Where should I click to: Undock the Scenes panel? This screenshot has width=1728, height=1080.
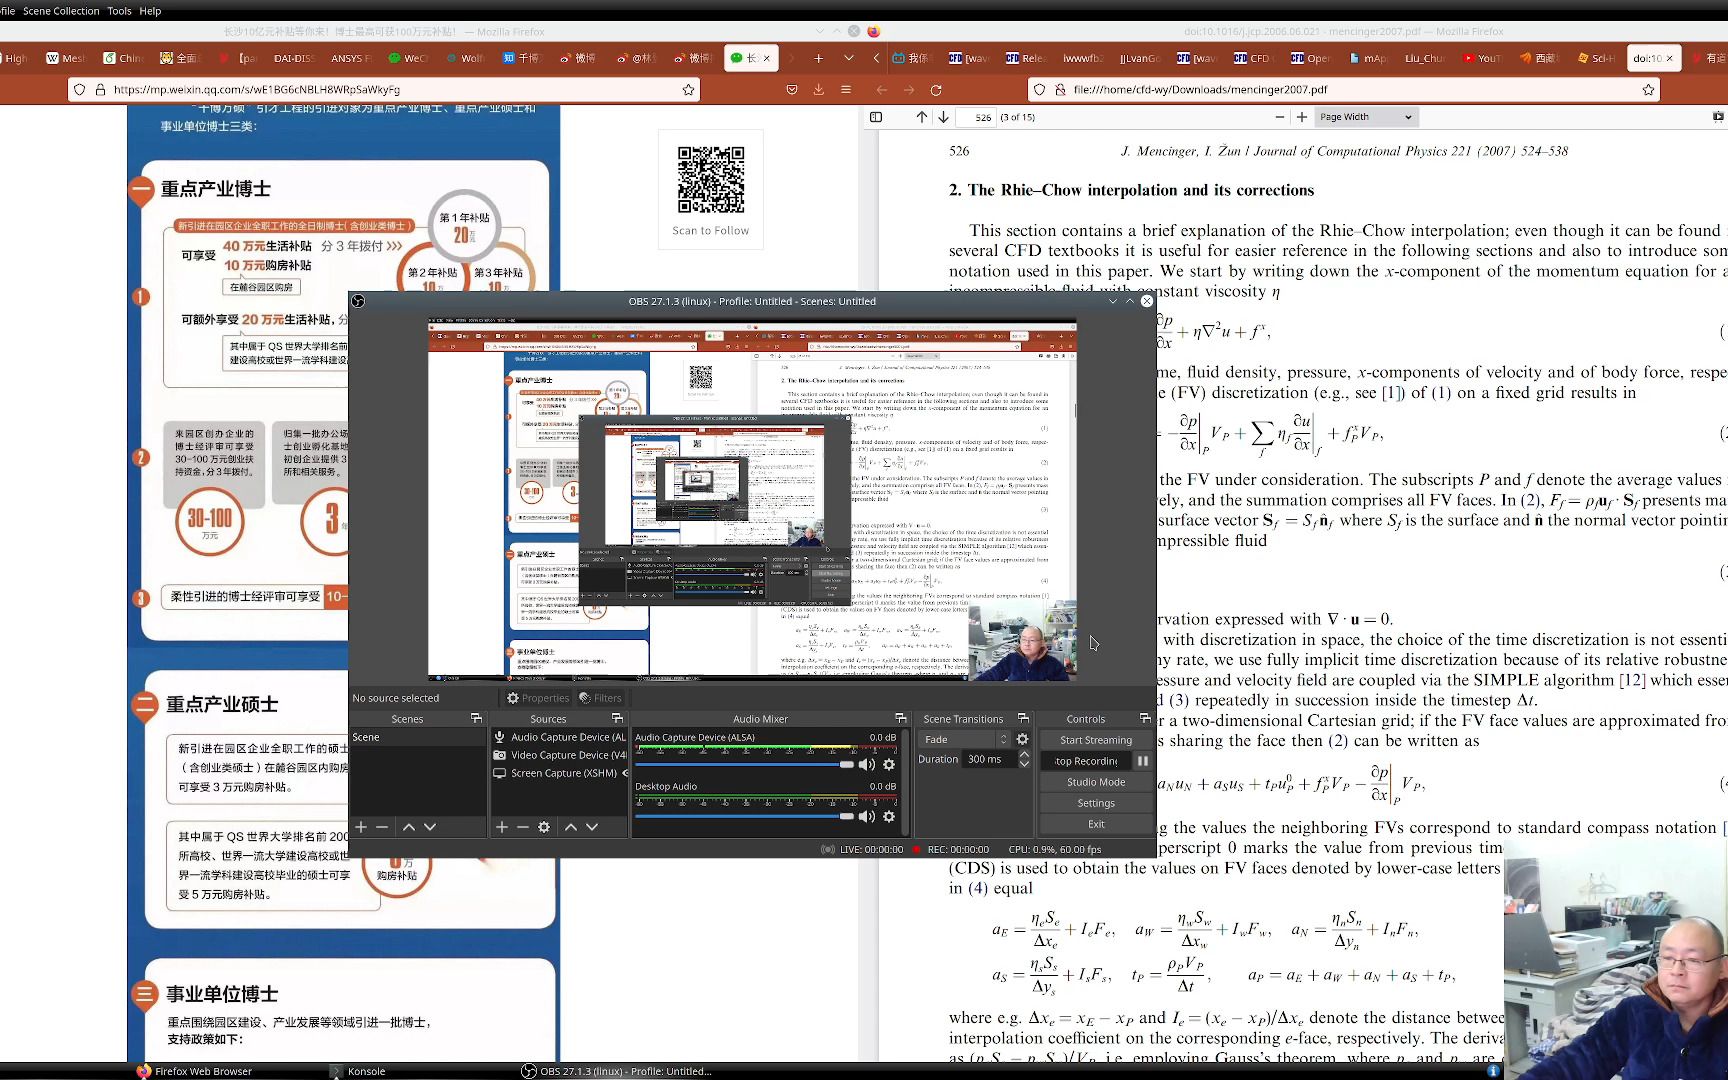tap(476, 719)
